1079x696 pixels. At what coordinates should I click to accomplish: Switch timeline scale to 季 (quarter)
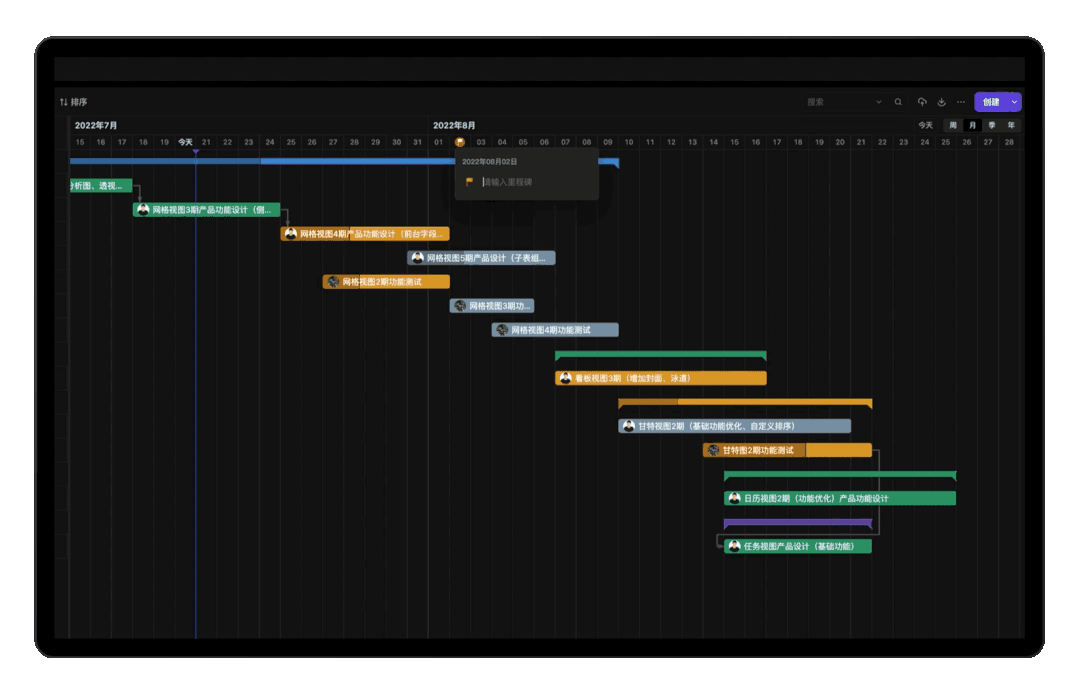[x=992, y=125]
